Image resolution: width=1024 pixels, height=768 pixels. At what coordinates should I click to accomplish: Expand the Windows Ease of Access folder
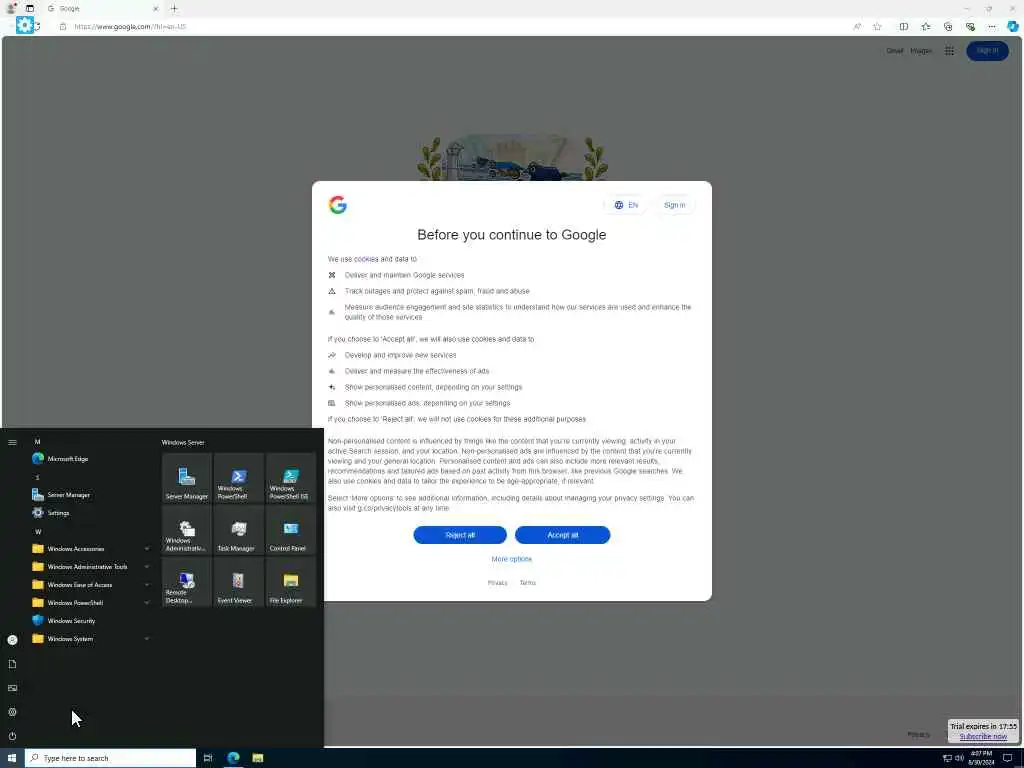click(90, 584)
